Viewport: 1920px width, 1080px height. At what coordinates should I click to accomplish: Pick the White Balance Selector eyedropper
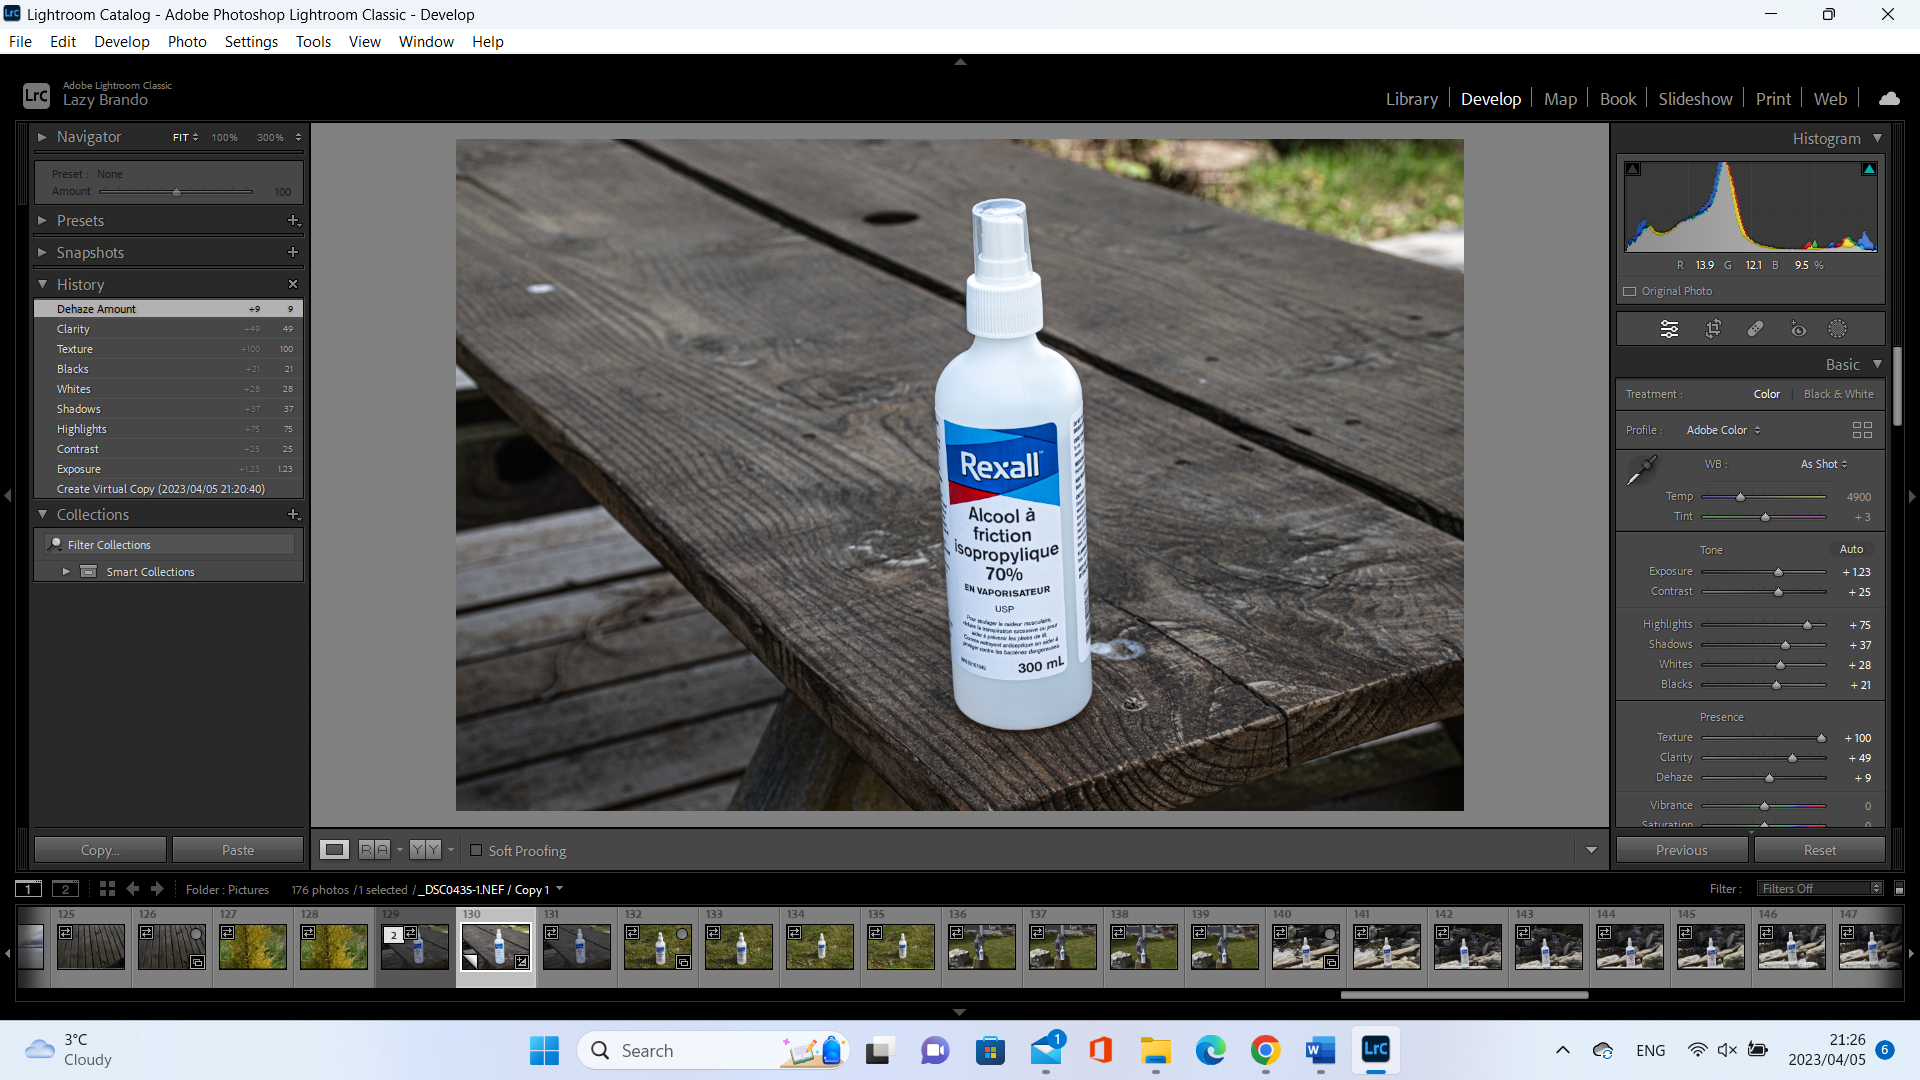click(1641, 470)
